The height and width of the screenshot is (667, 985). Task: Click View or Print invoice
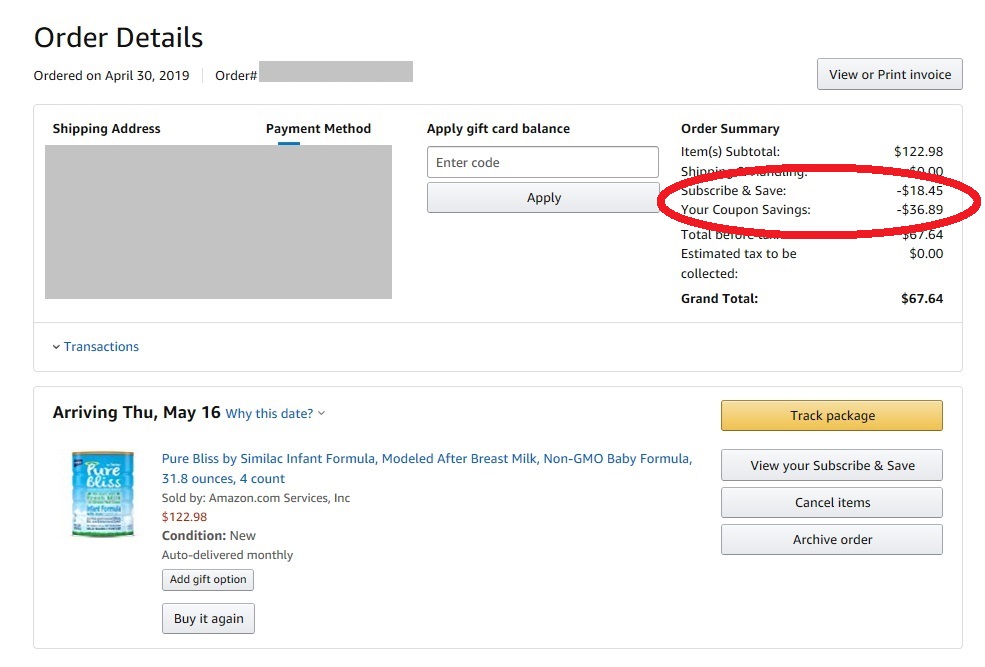[x=889, y=73]
